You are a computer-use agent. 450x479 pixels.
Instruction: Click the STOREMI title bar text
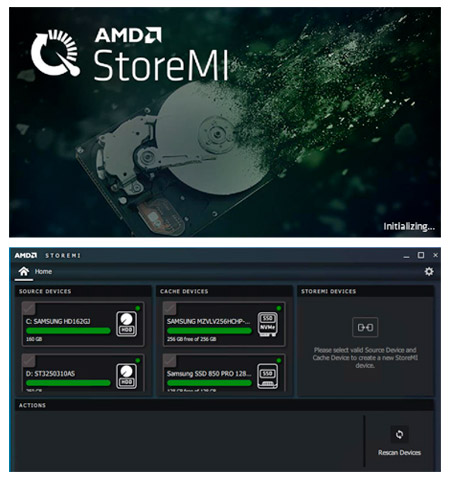[63, 255]
